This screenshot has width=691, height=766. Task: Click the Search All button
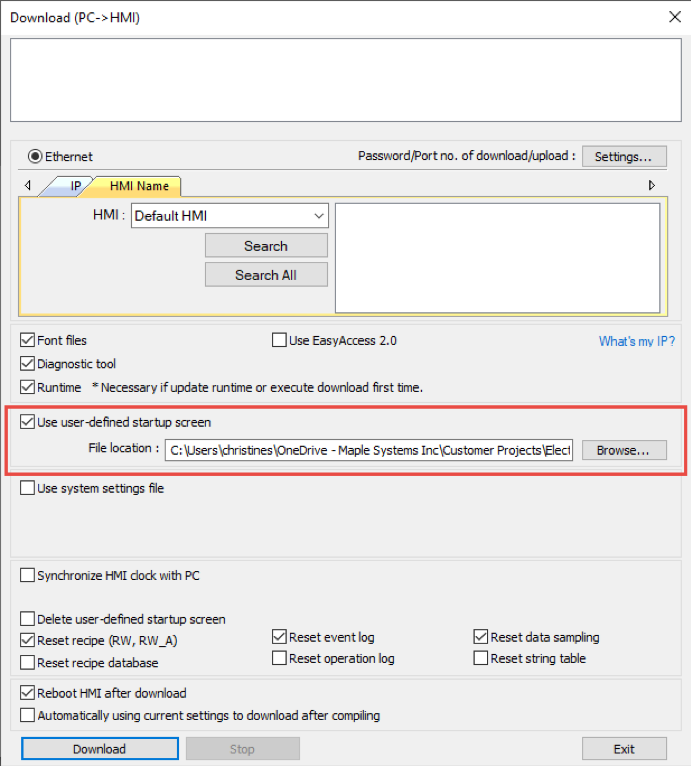point(266,275)
